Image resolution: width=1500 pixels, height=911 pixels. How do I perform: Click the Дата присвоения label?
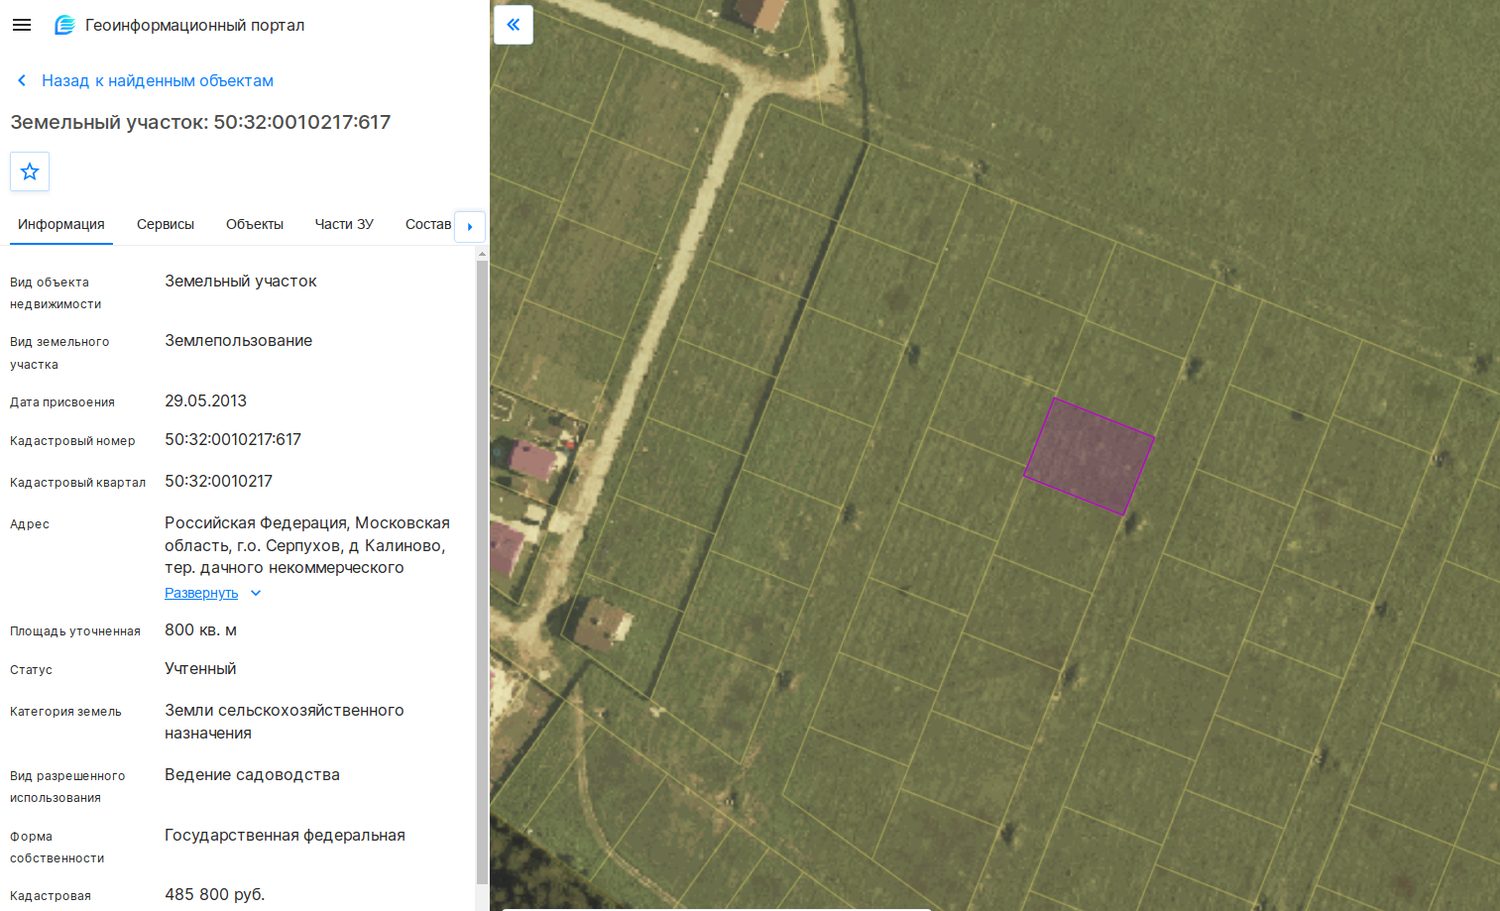62,402
